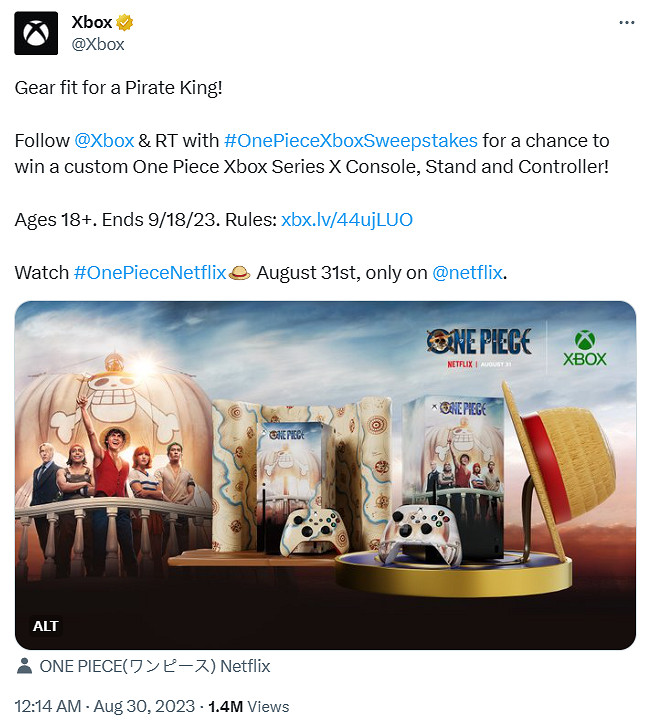The width and height of the screenshot is (652, 728).
Task: Visit the @netflix mention
Action: [x=468, y=272]
